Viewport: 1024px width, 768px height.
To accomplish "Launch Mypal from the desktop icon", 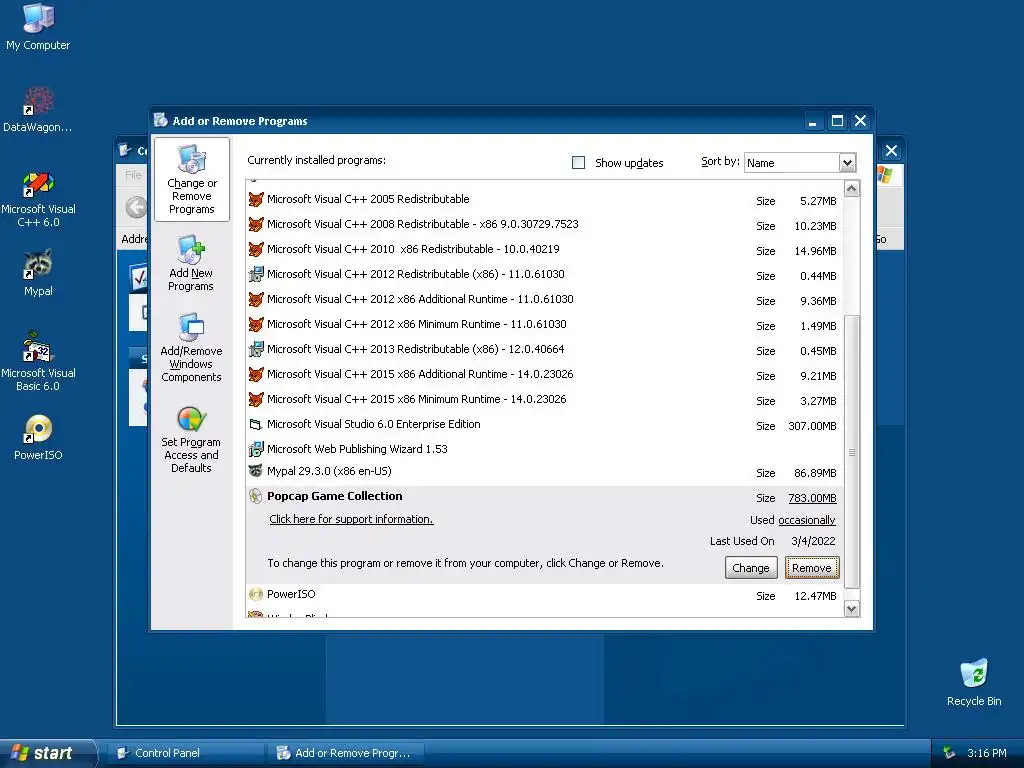I will 38,272.
